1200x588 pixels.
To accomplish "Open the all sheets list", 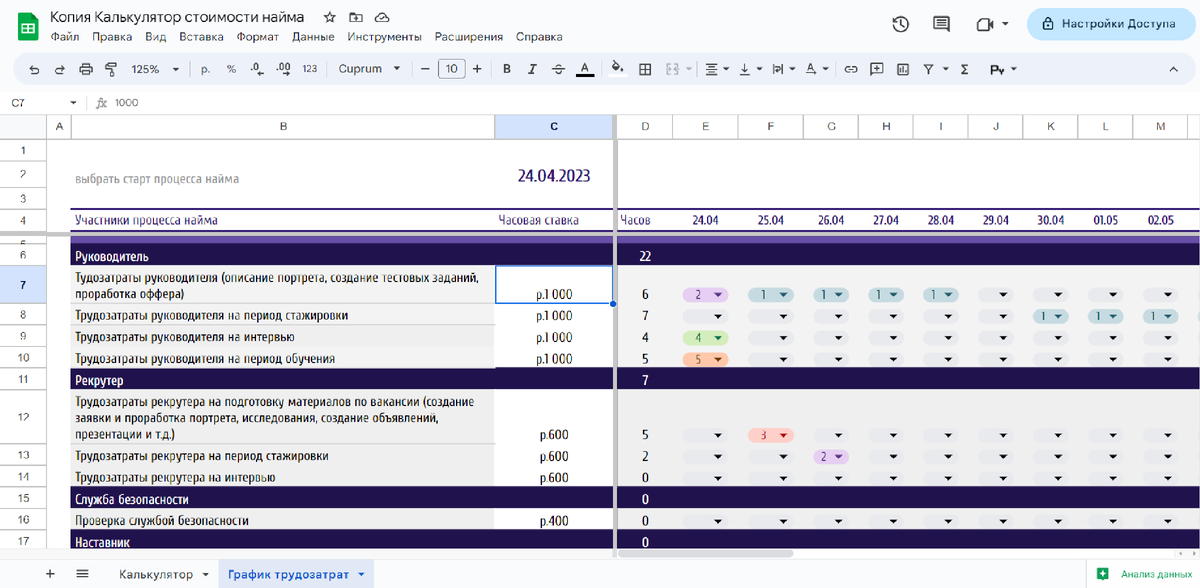I will click(x=83, y=573).
